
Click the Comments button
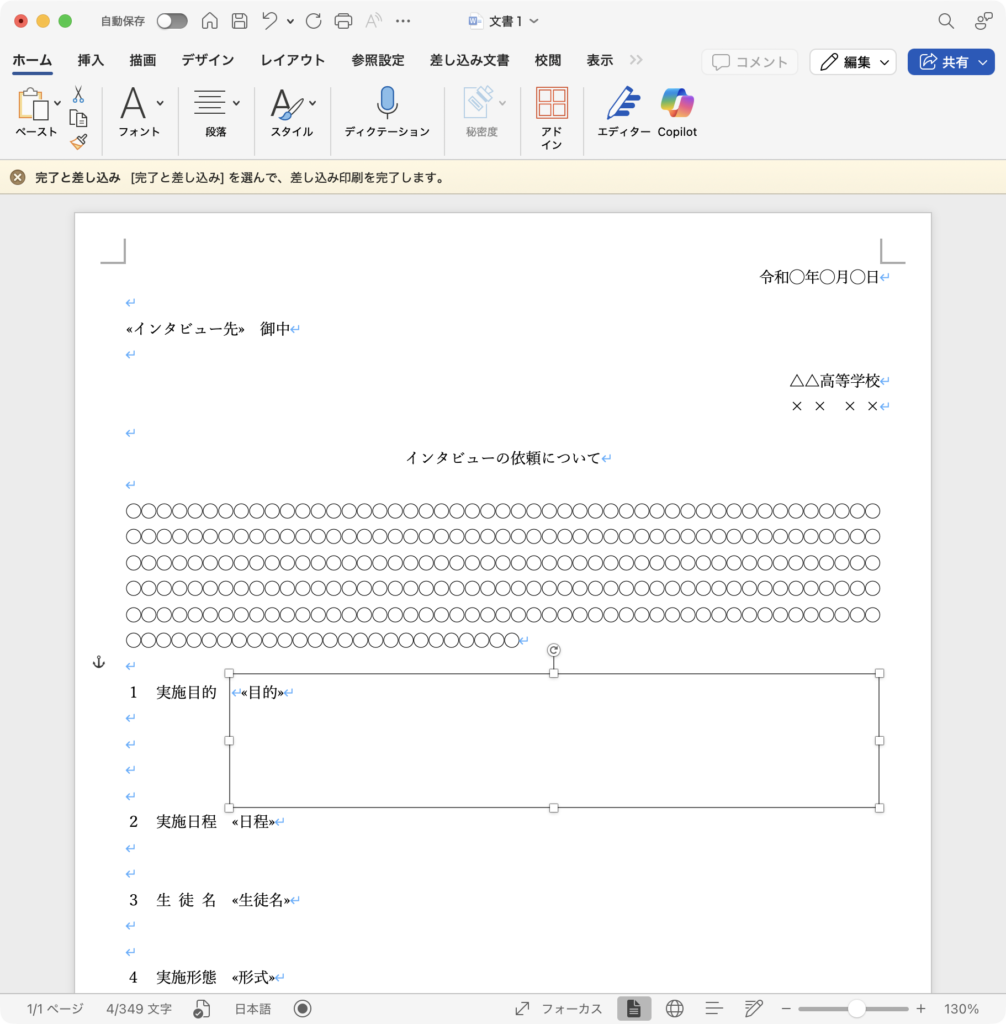(x=750, y=62)
